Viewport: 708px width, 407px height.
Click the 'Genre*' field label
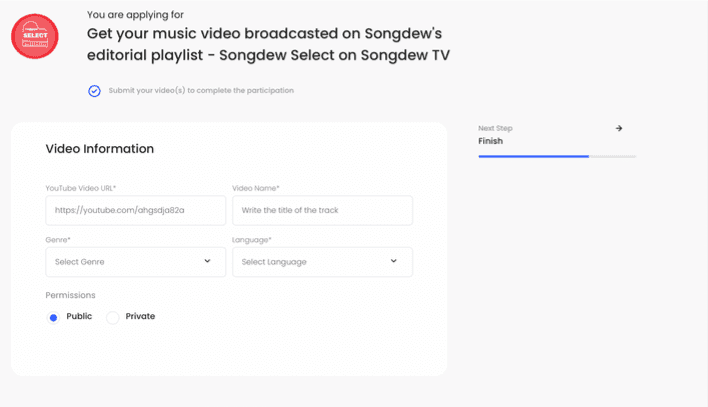(58, 240)
